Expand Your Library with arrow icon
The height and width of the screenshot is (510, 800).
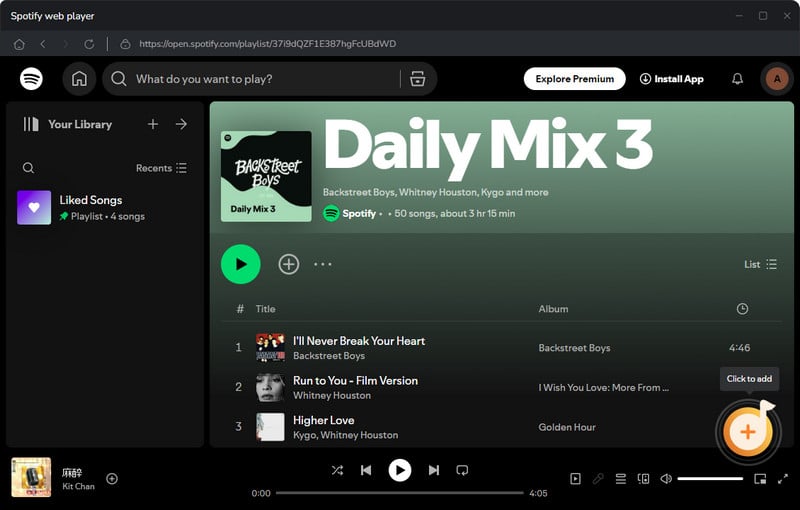pyautogui.click(x=181, y=124)
